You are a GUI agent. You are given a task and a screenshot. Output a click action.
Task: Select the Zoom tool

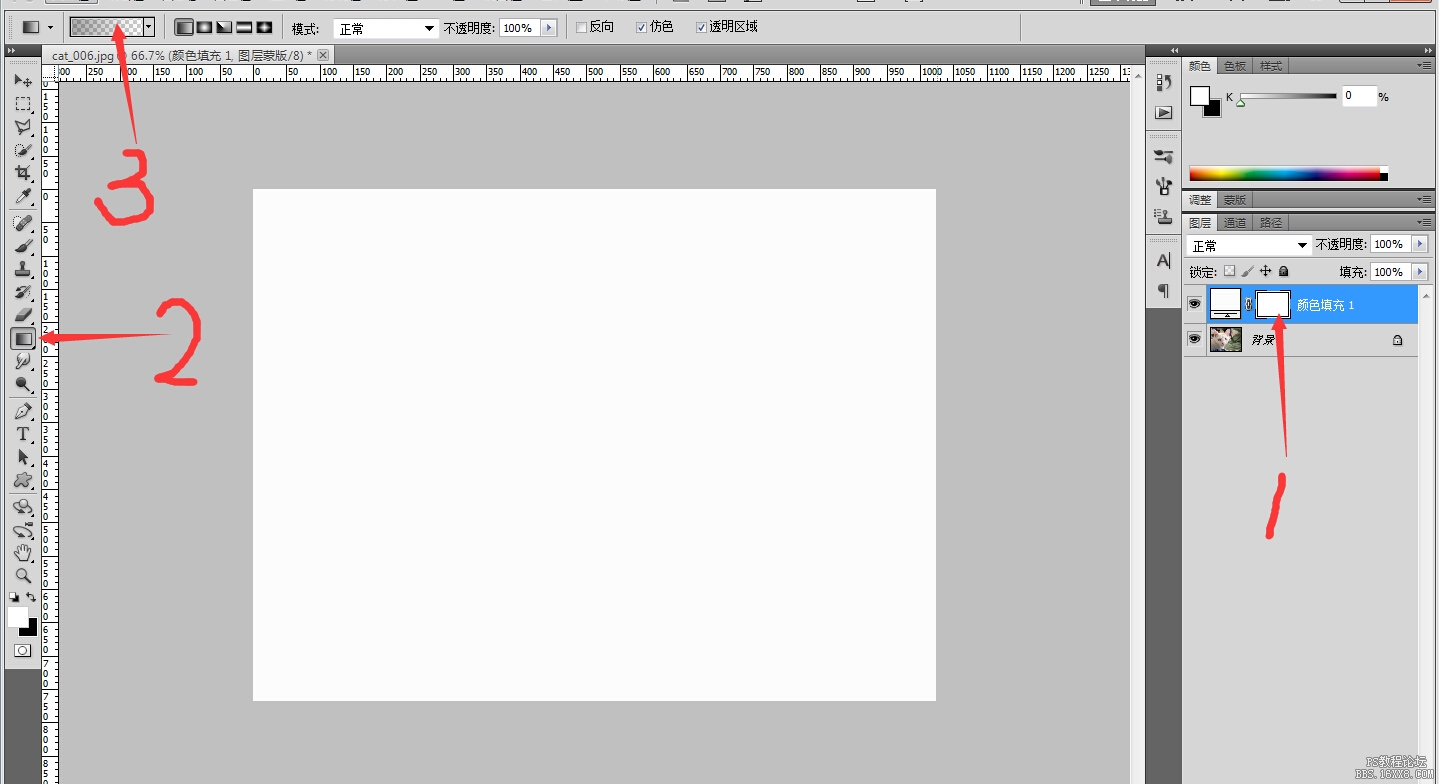click(23, 575)
